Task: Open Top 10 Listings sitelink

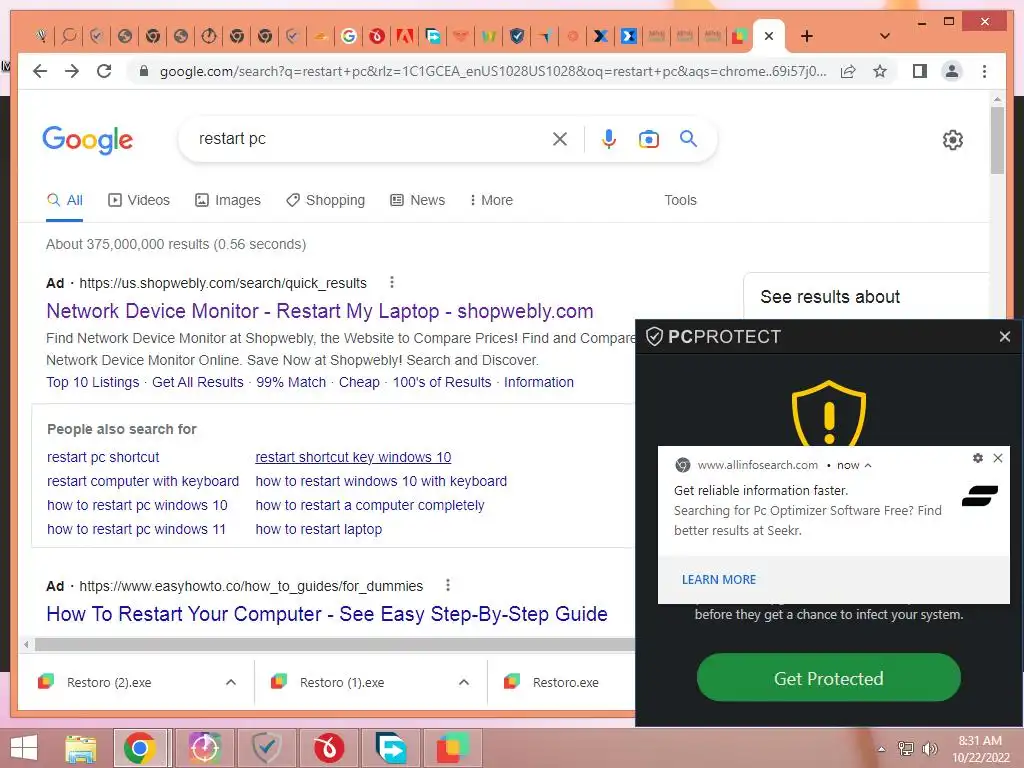Action: (x=93, y=382)
